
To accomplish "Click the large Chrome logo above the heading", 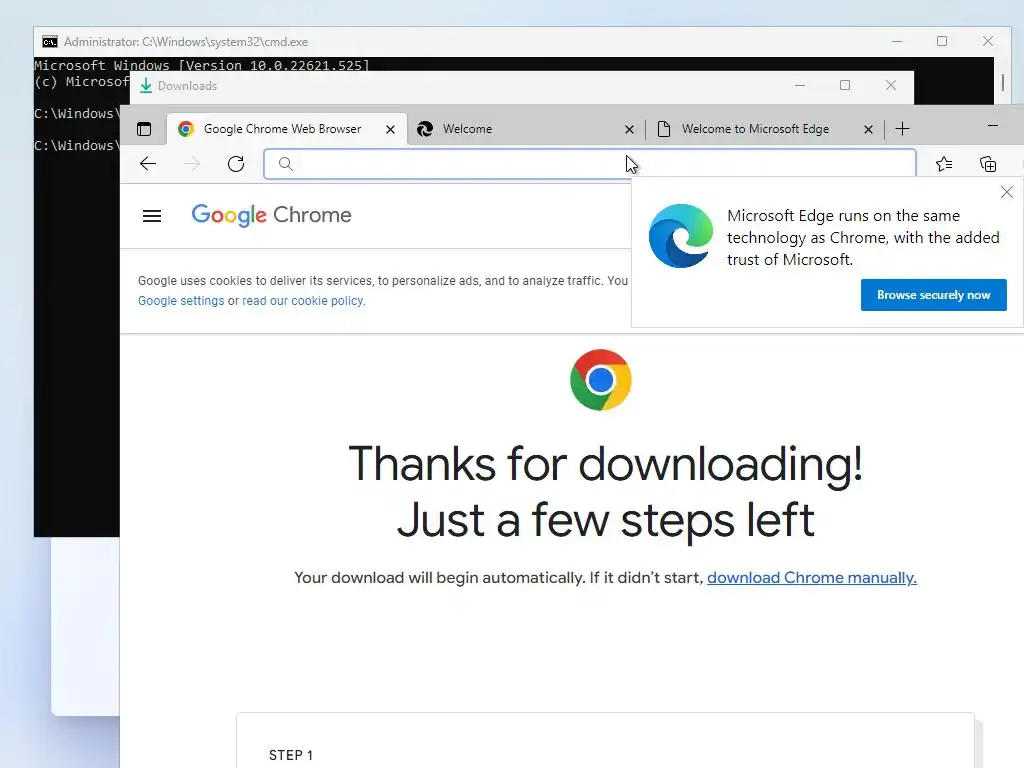I will click(600, 379).
